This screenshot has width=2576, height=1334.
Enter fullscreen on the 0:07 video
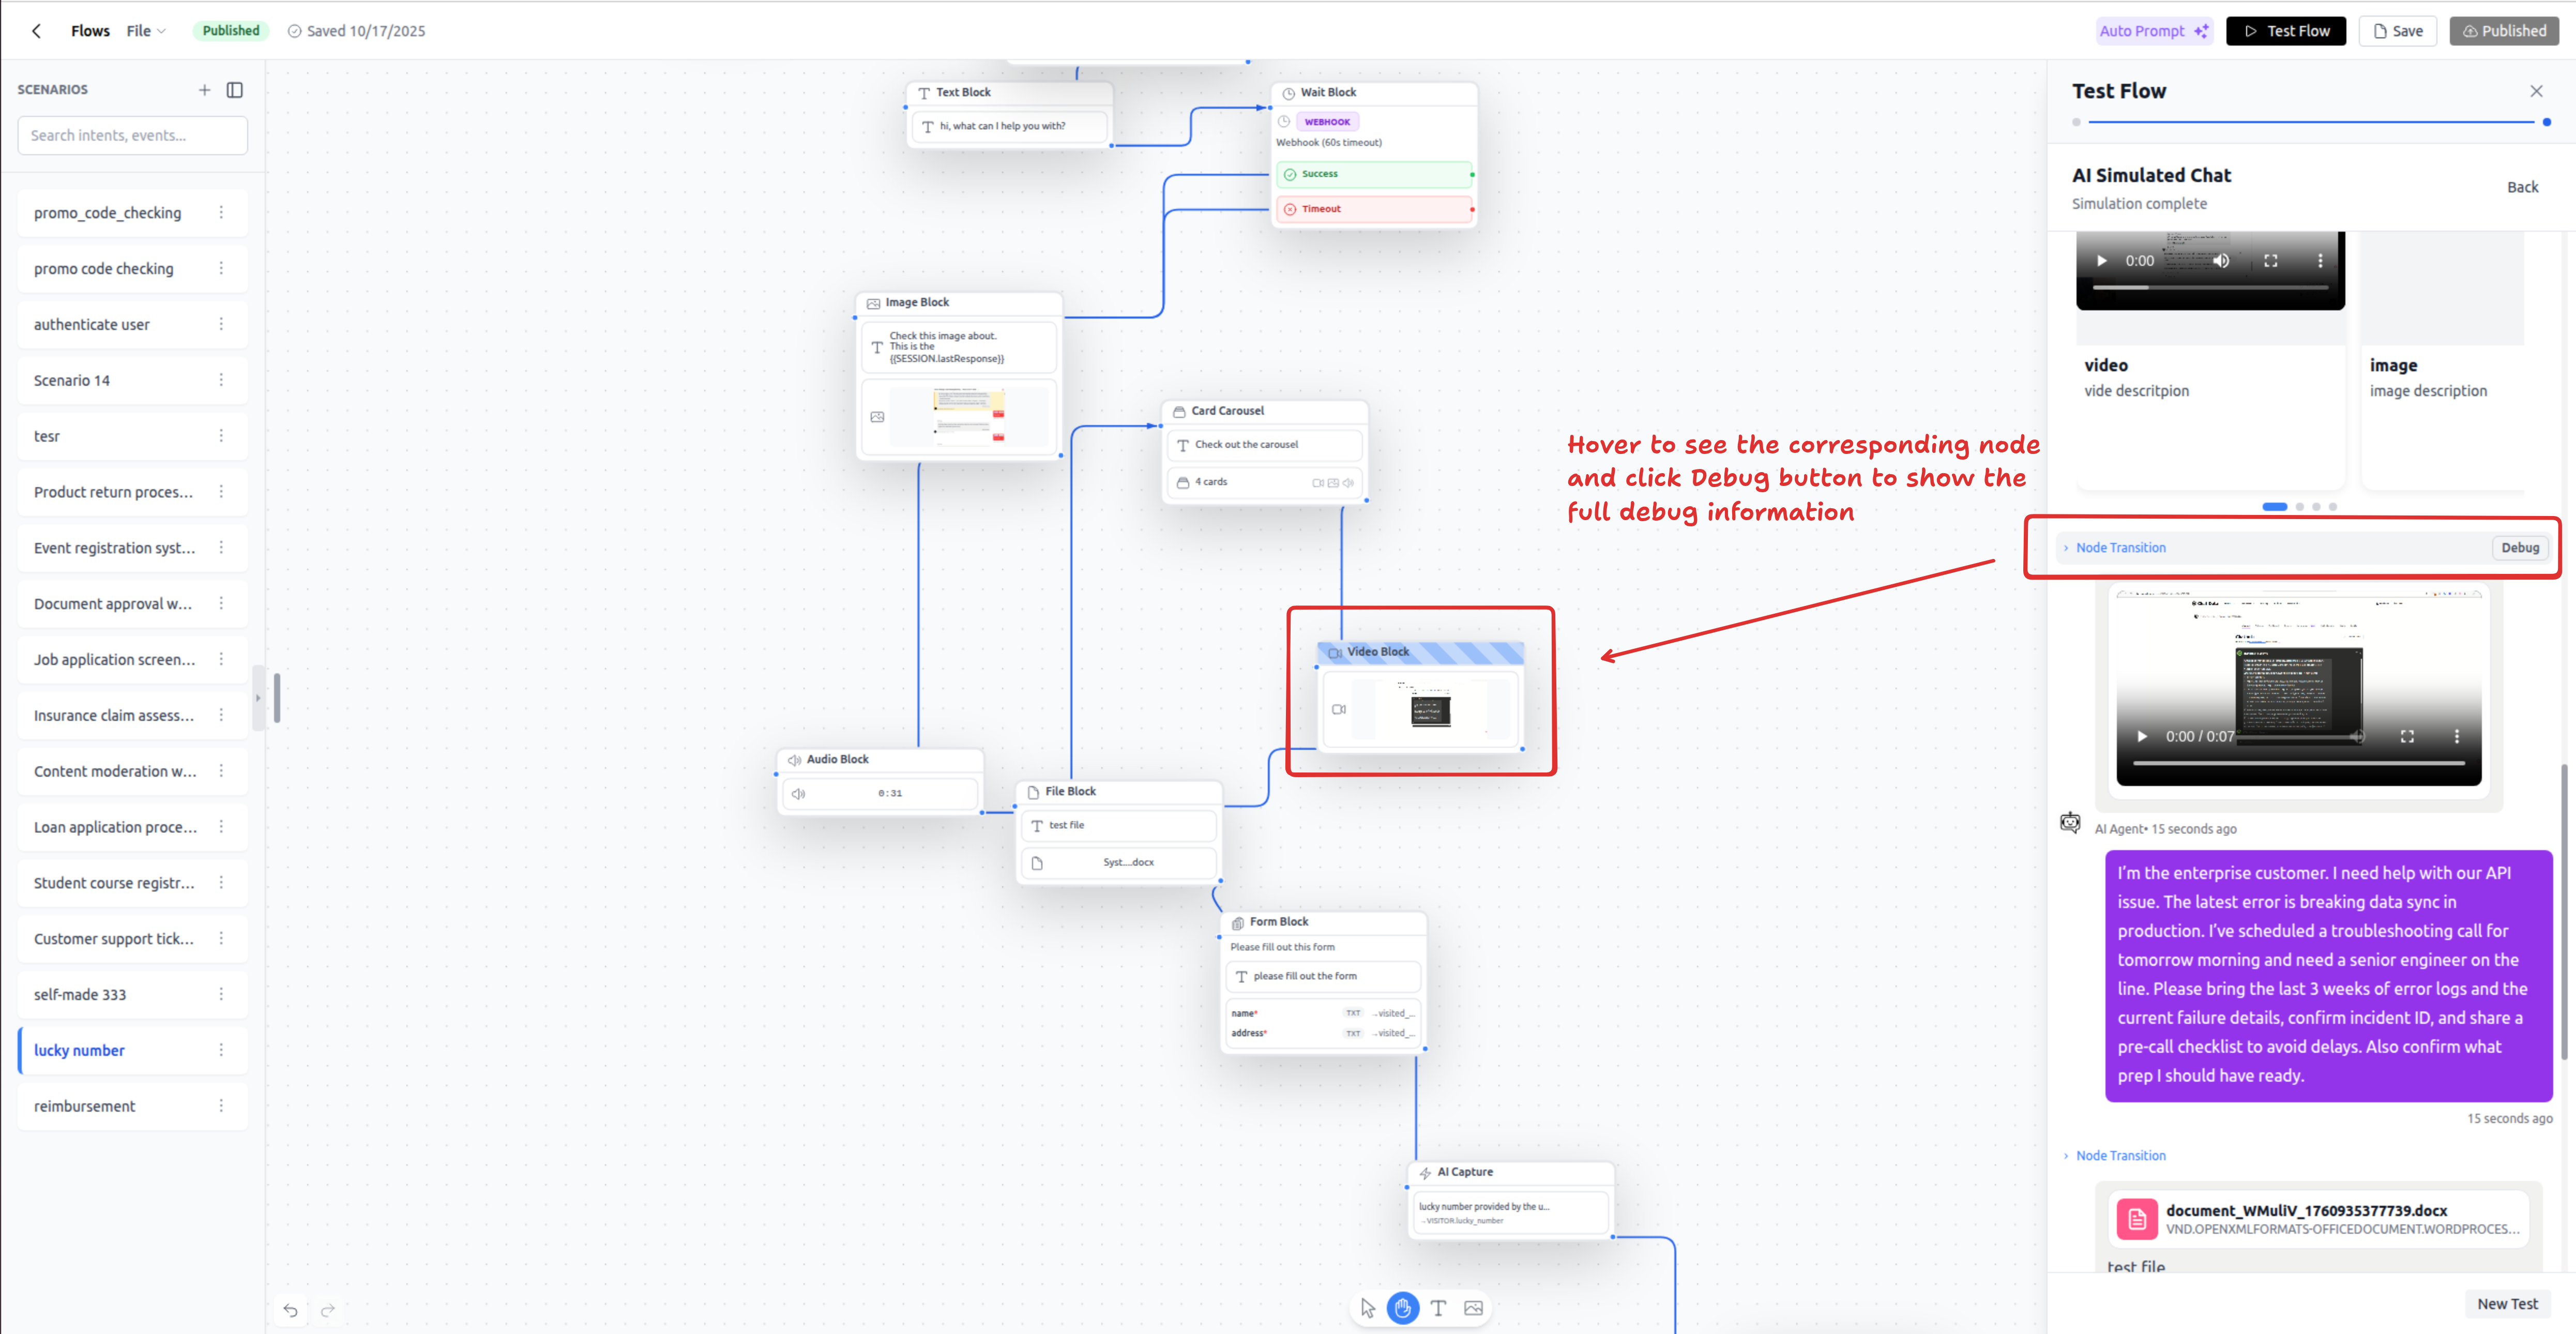[x=2407, y=736]
